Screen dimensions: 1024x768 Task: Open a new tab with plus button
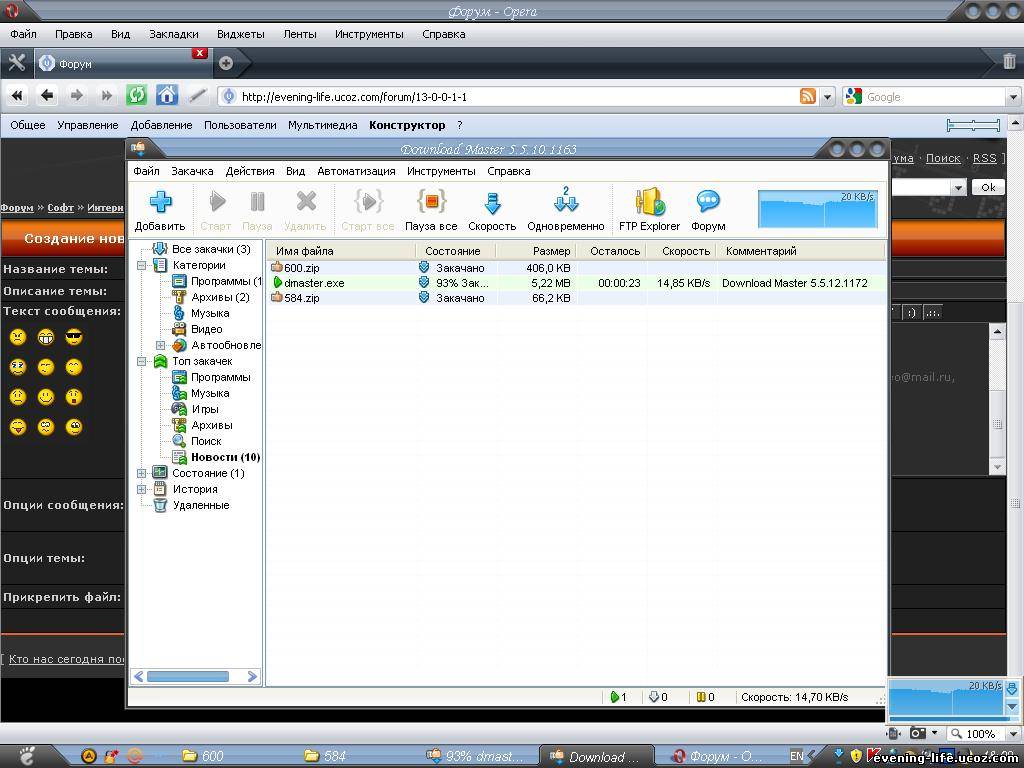coord(226,63)
